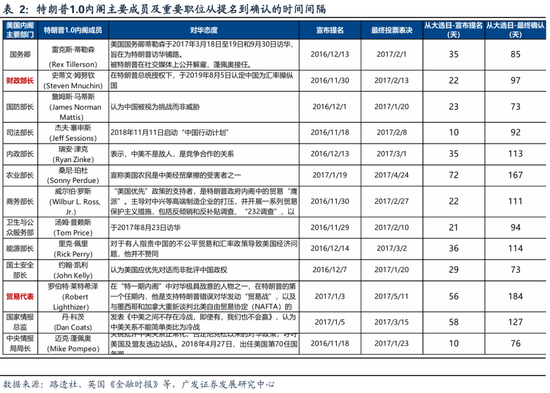Click the 司法部长 row label
This screenshot has width=550, height=393.
[x=20, y=133]
